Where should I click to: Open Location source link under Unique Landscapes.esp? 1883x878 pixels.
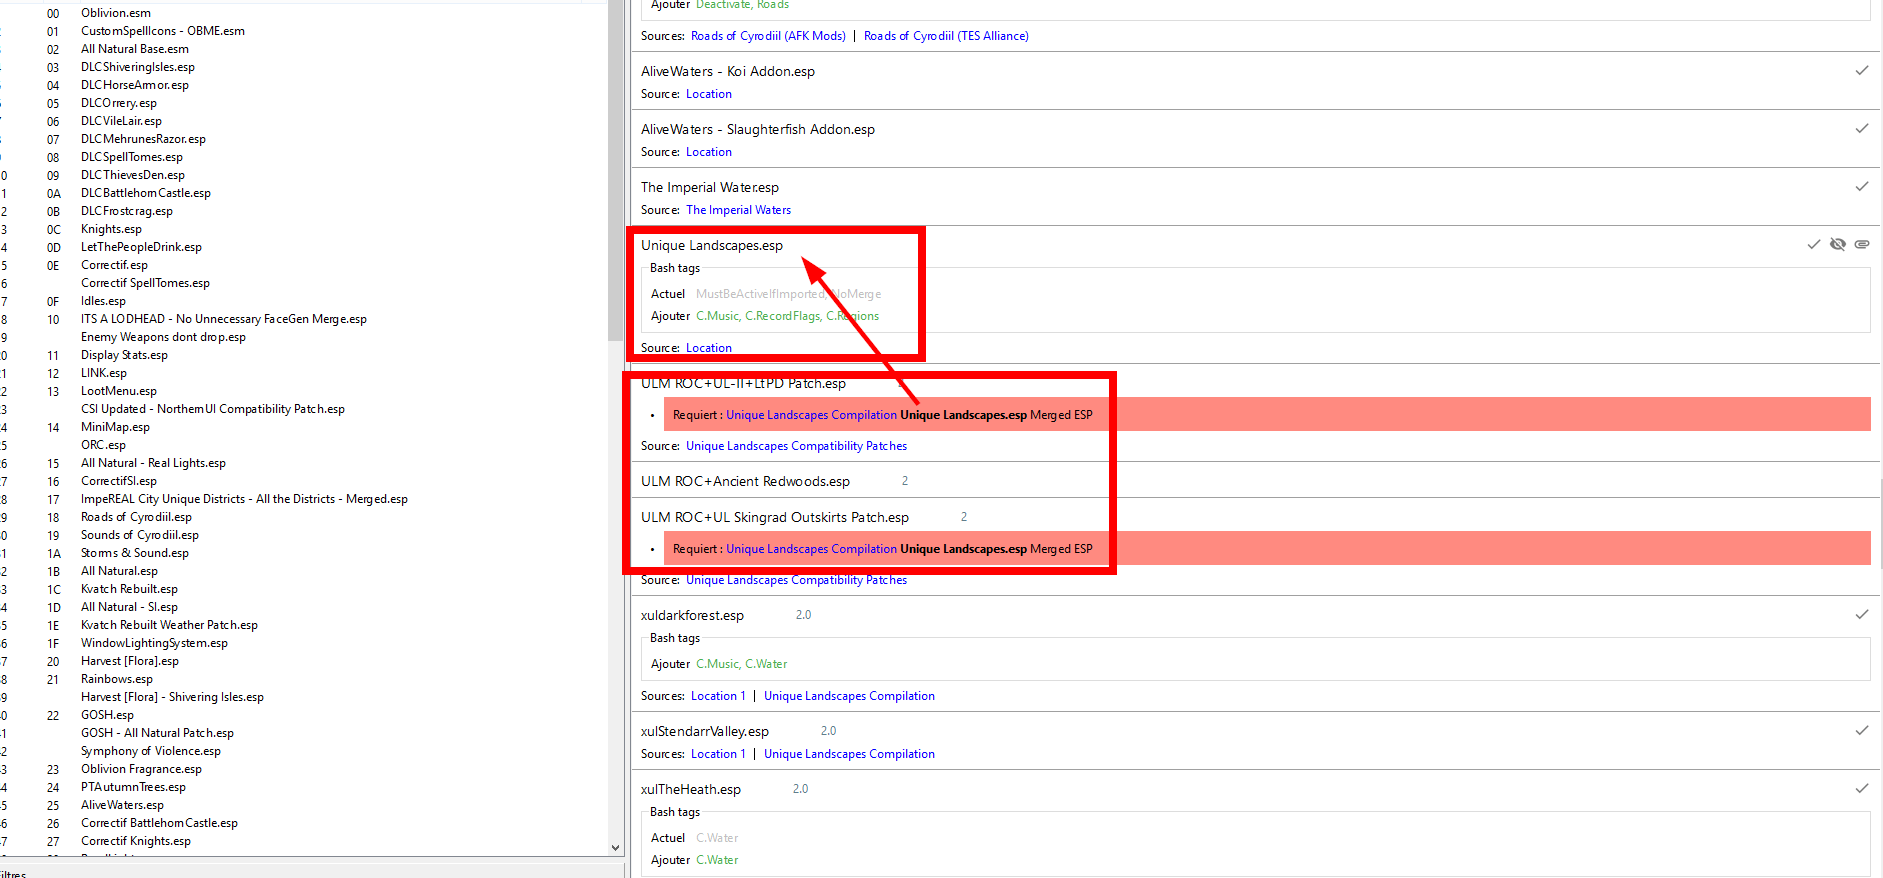[709, 348]
